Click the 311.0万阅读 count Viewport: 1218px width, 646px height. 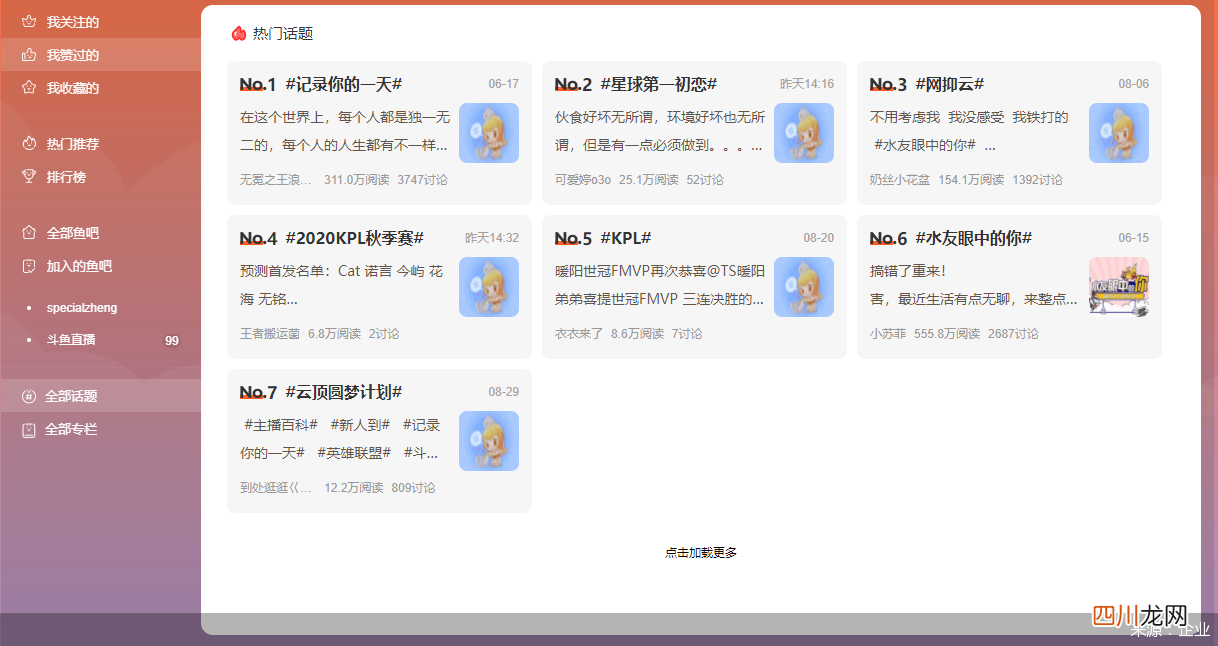[356, 180]
